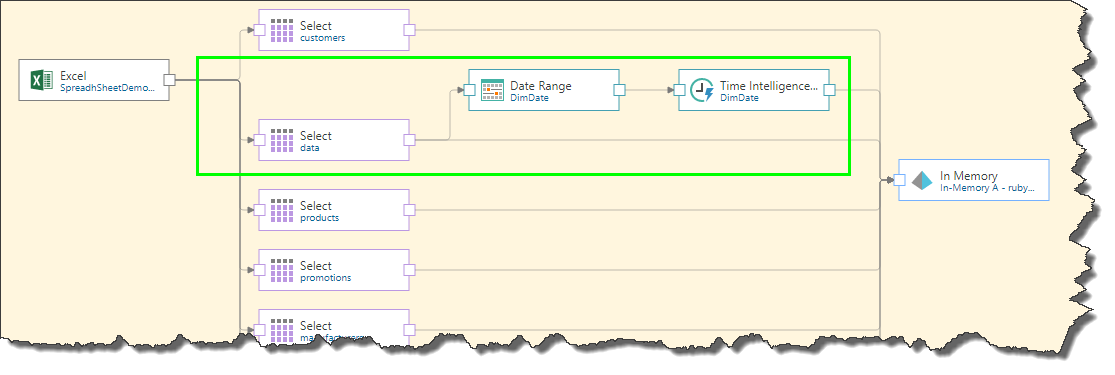Click the SpreadhSheetDemo label on Excel node
Screen dimensions: 1115x375
pos(107,88)
